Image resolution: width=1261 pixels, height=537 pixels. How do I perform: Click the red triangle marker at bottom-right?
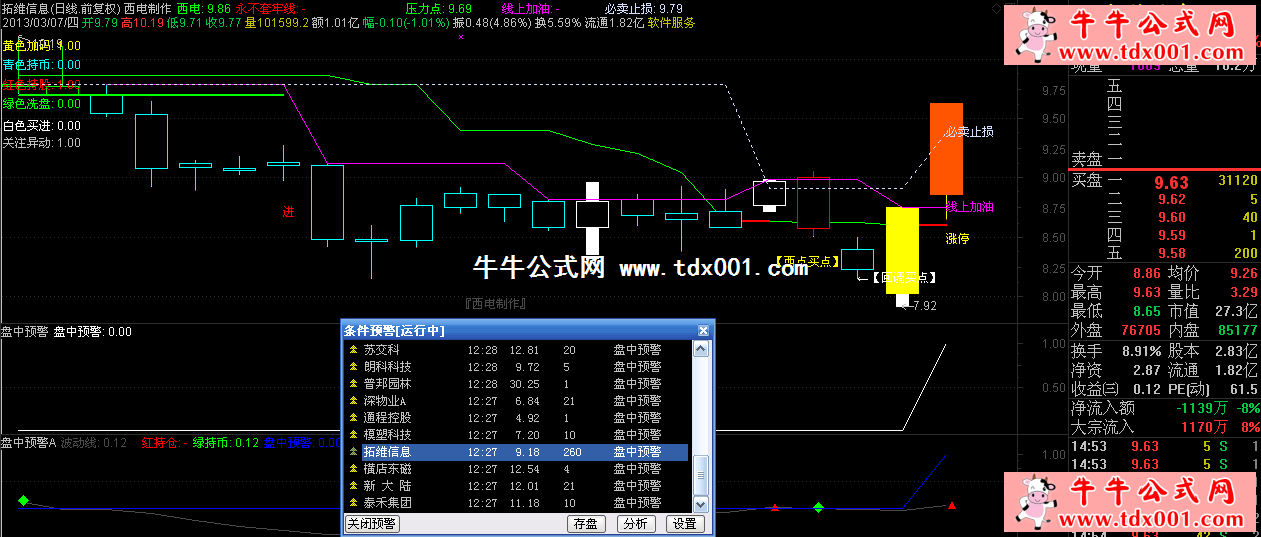coord(952,506)
